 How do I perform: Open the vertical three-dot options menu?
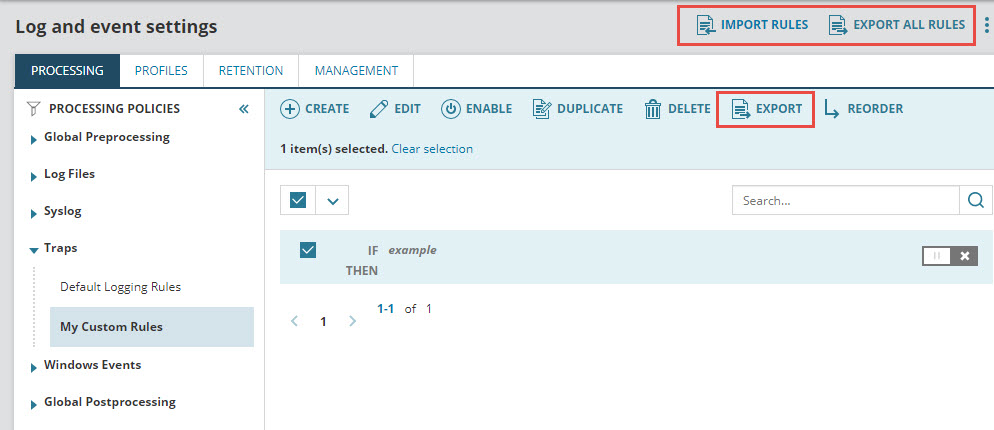coord(986,25)
